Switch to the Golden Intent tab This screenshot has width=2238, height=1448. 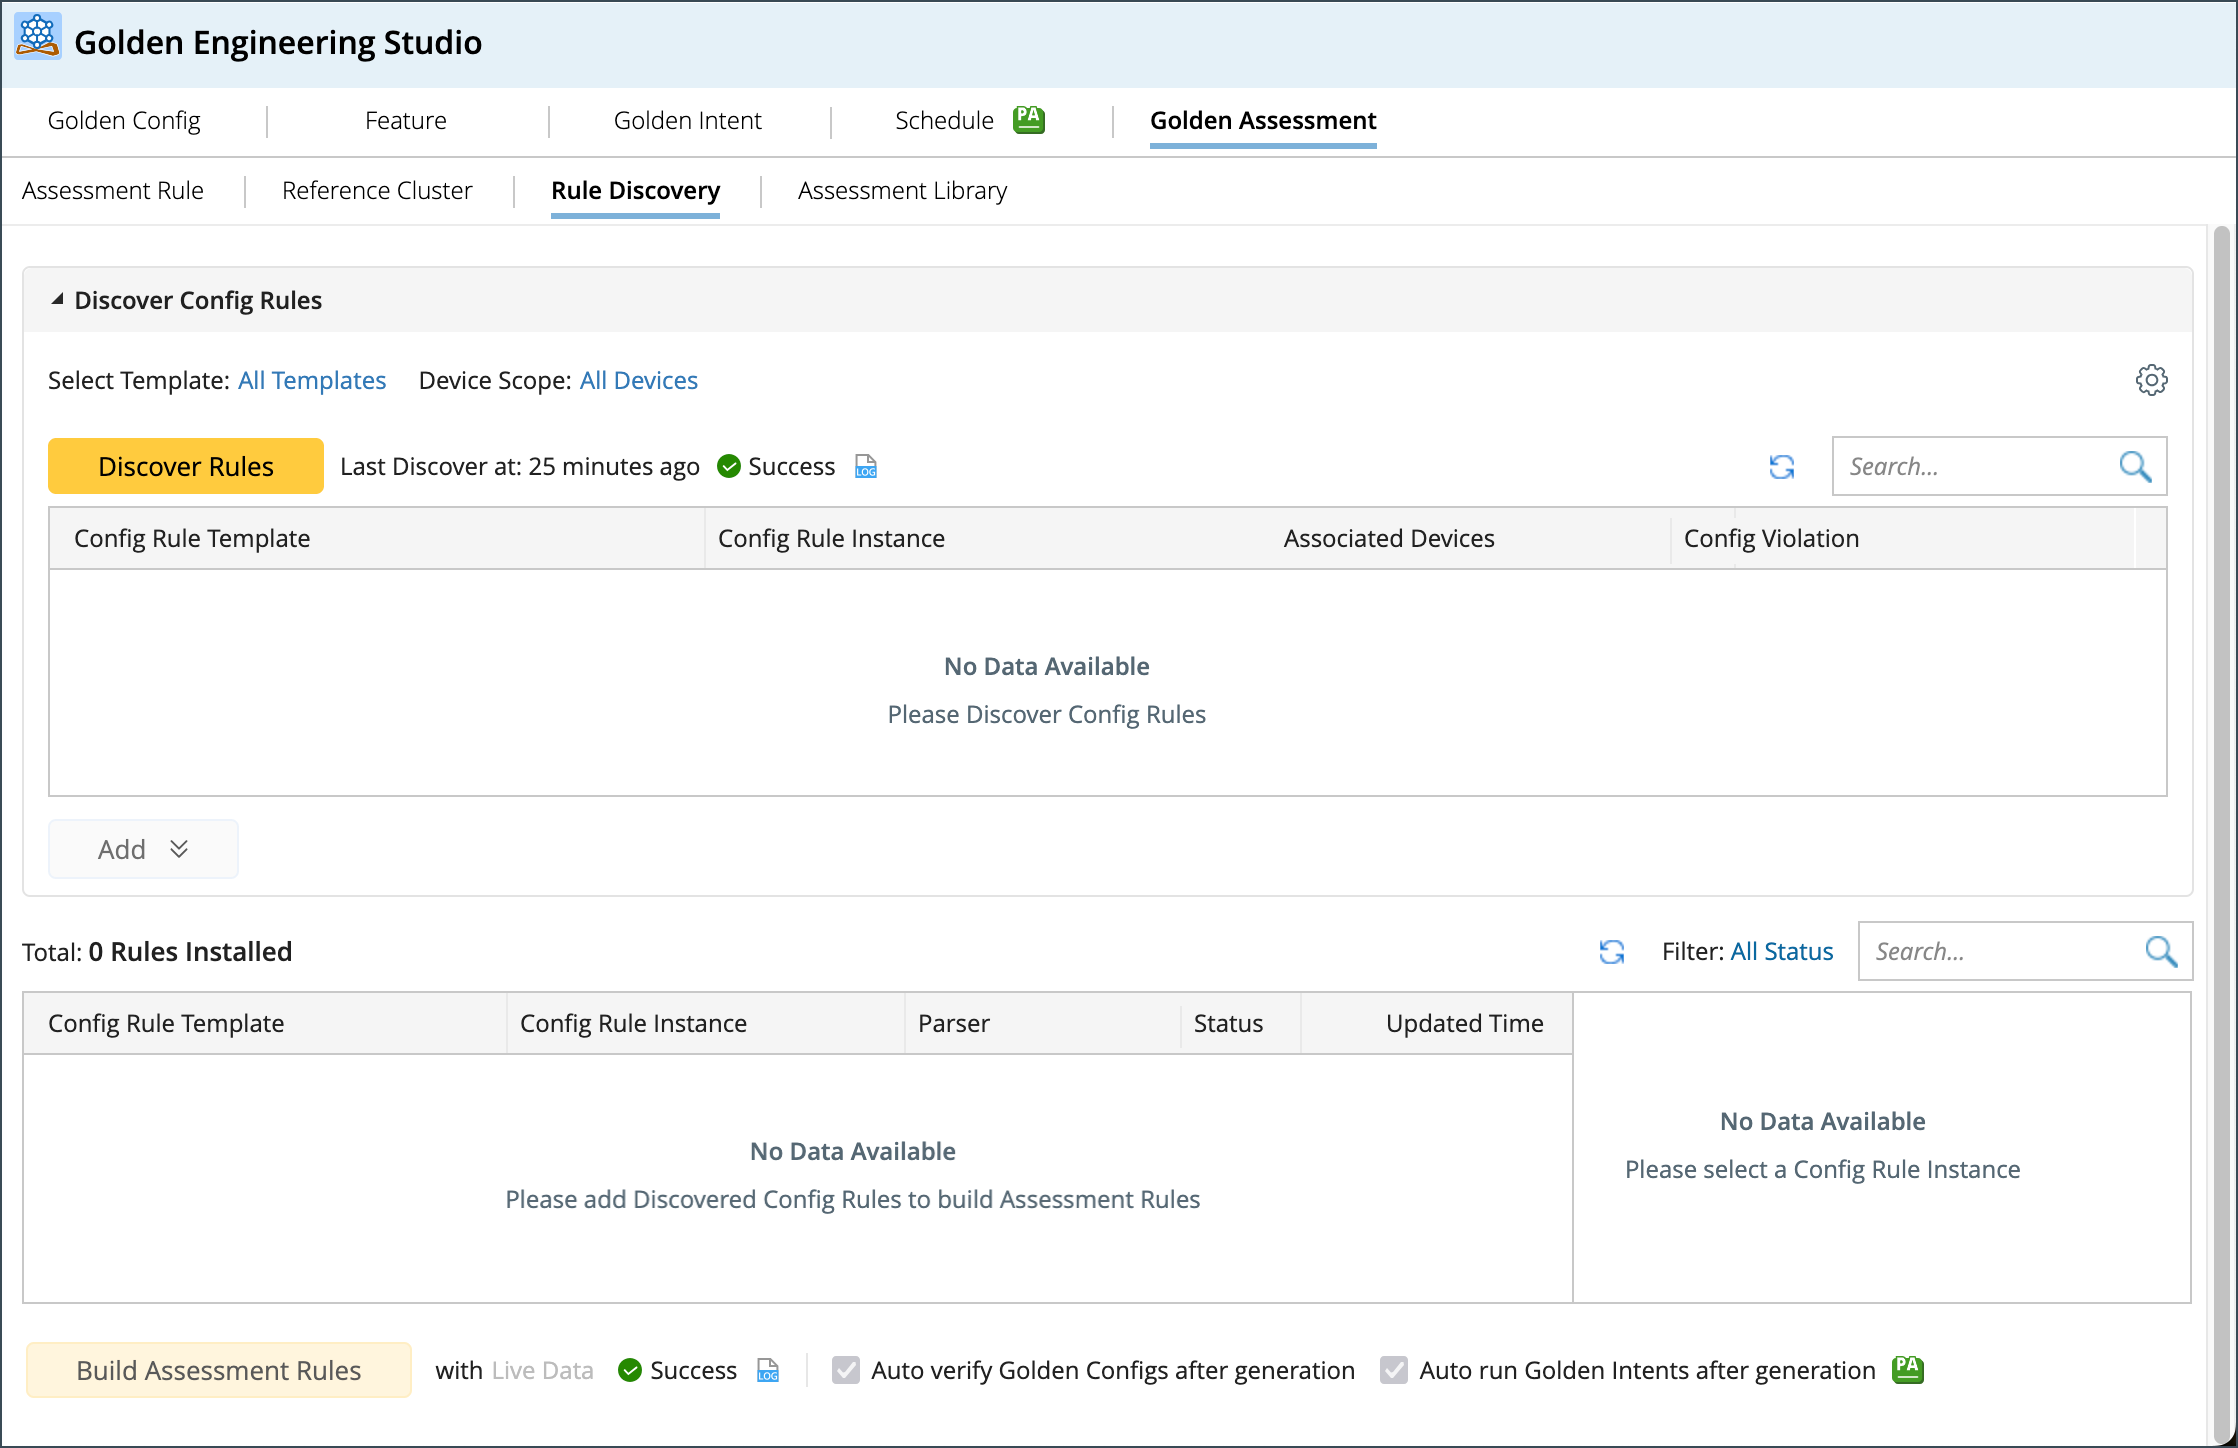tap(687, 121)
